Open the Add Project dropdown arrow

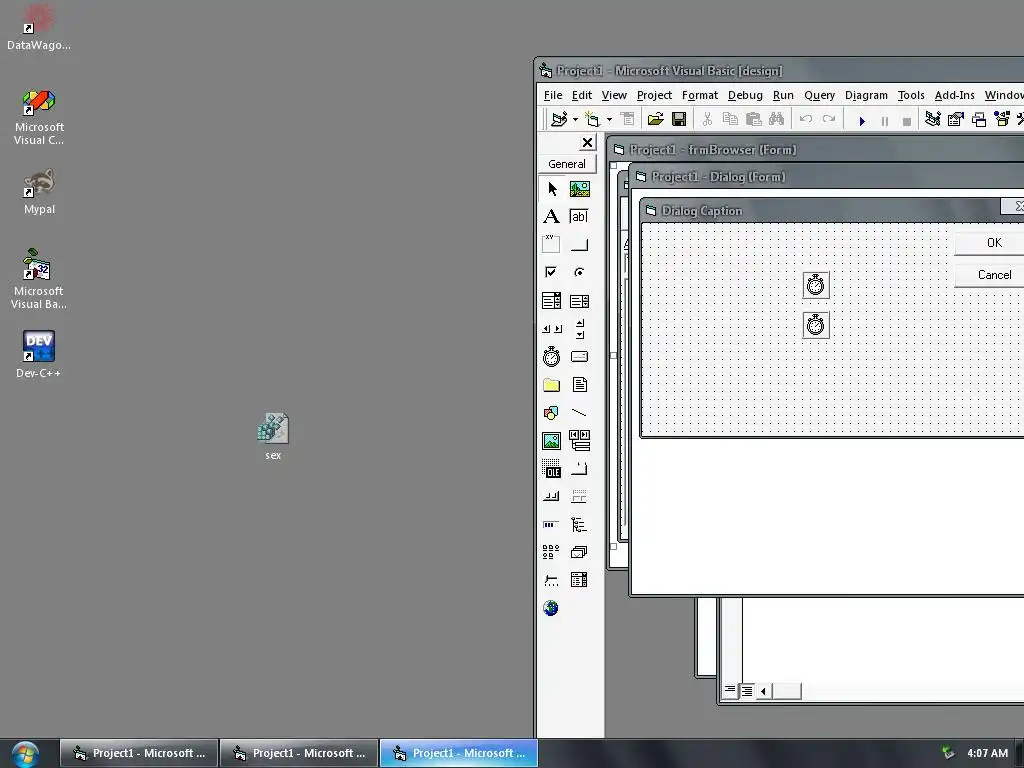(575, 120)
